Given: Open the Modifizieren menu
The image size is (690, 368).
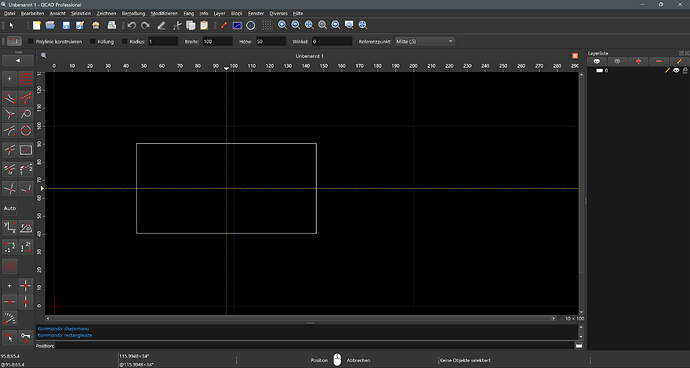Looking at the screenshot, I should pyautogui.click(x=165, y=13).
